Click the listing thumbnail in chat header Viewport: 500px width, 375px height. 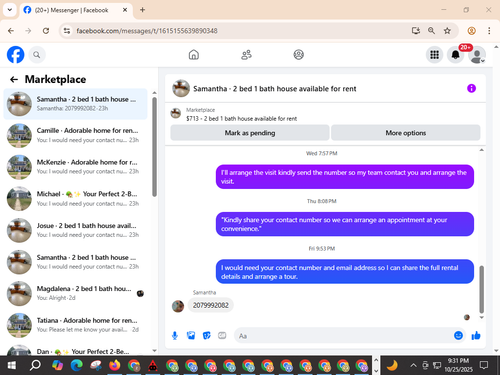tap(181, 88)
